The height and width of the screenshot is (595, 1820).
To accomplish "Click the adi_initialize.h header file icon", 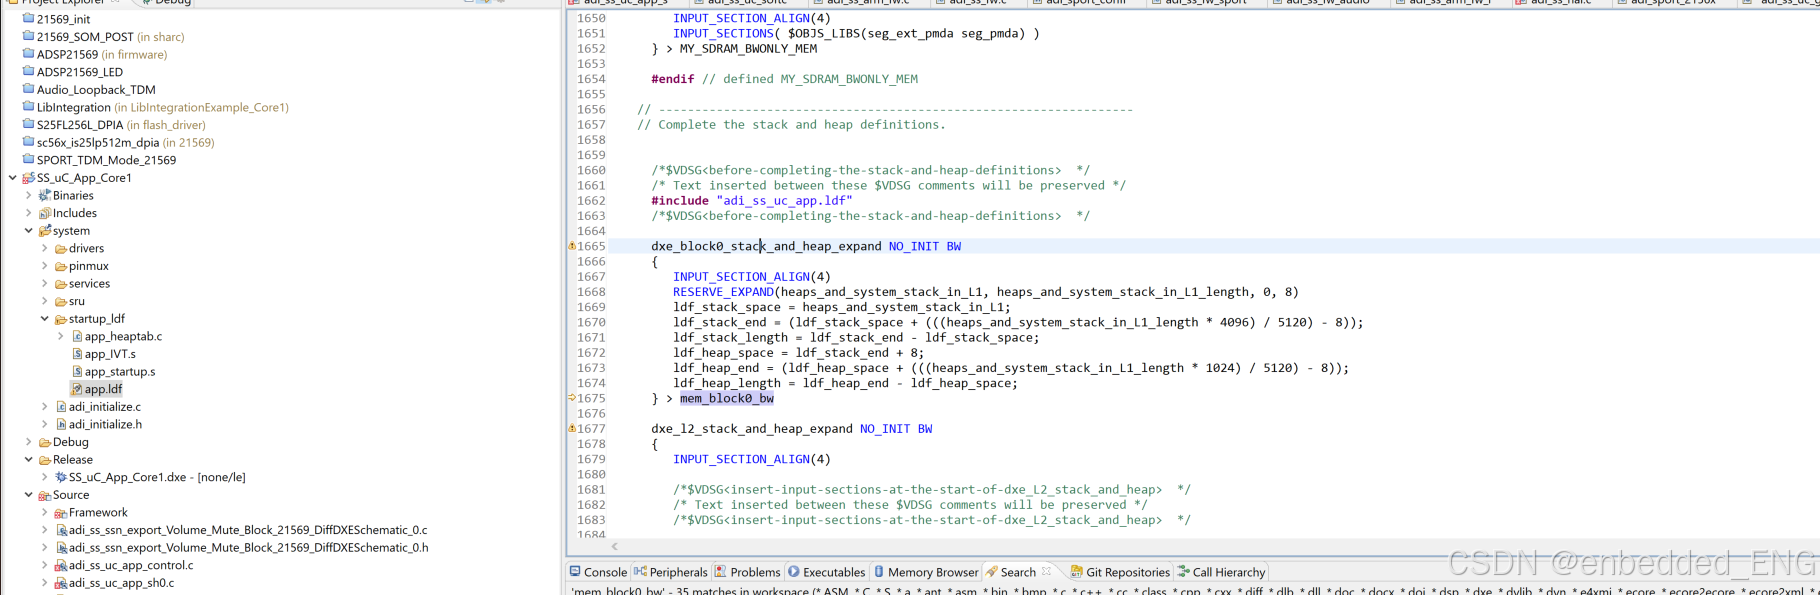I will coord(60,424).
